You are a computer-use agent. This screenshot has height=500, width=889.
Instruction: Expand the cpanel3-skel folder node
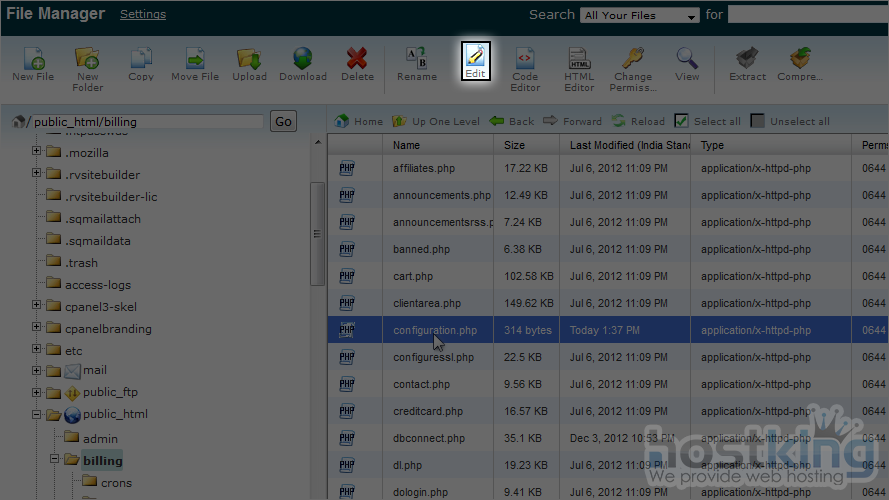37,305
